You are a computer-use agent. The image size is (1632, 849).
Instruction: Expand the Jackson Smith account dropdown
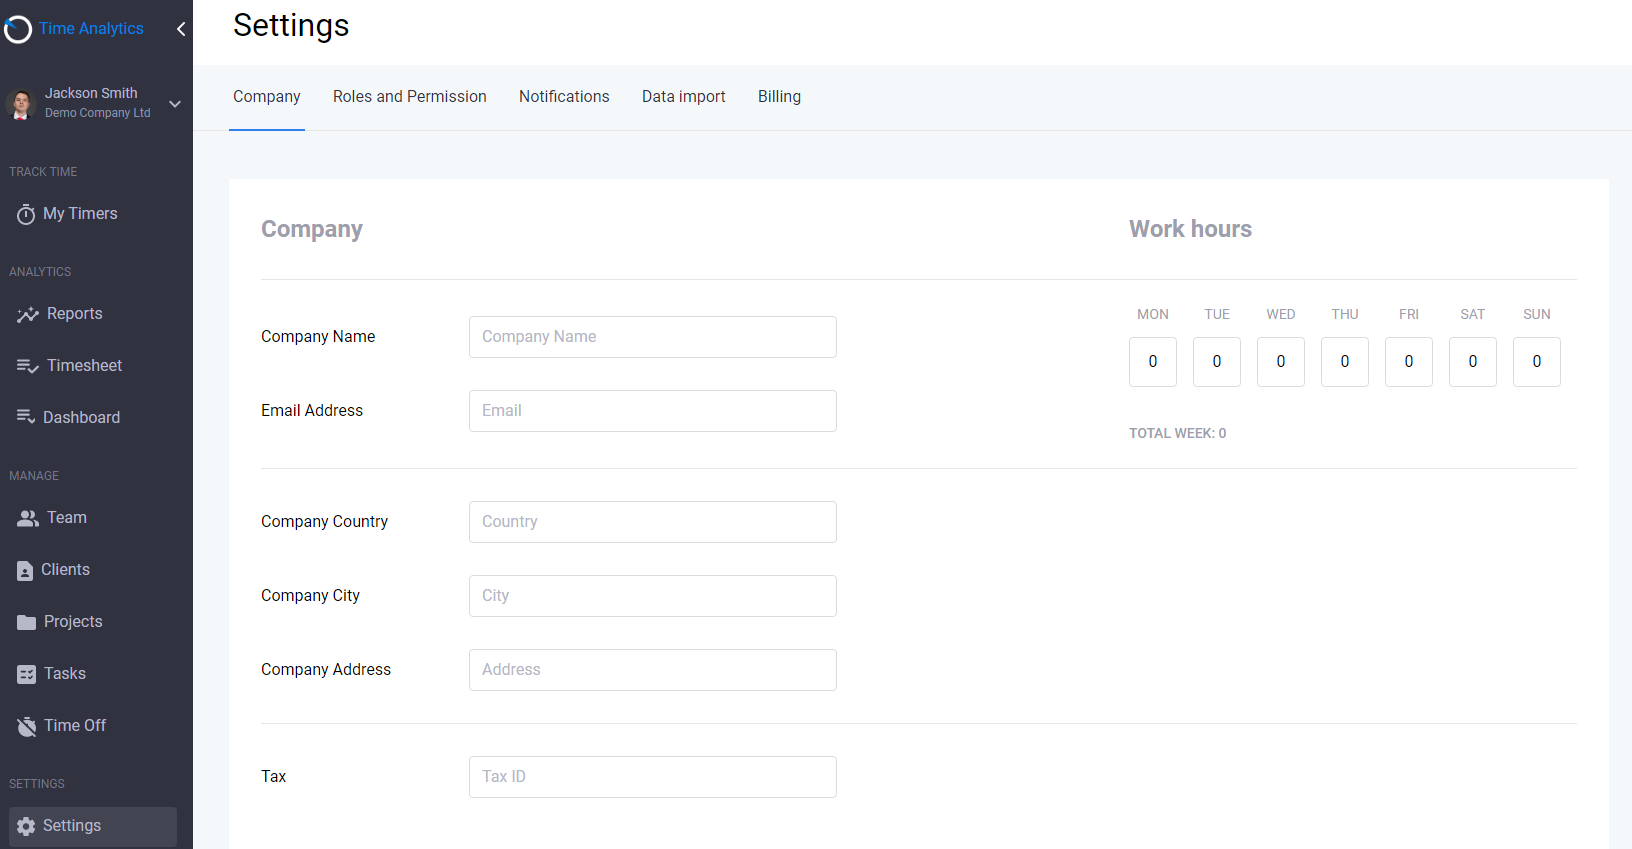coord(175,104)
